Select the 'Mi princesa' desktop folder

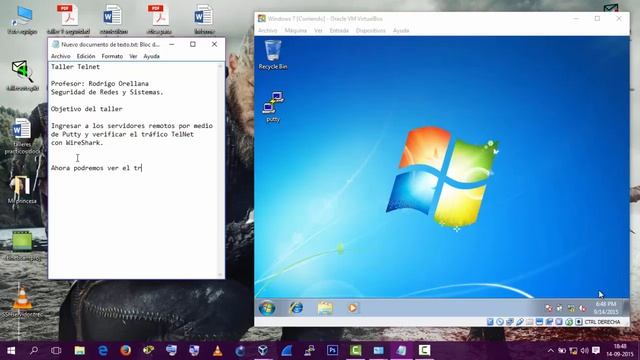point(22,189)
